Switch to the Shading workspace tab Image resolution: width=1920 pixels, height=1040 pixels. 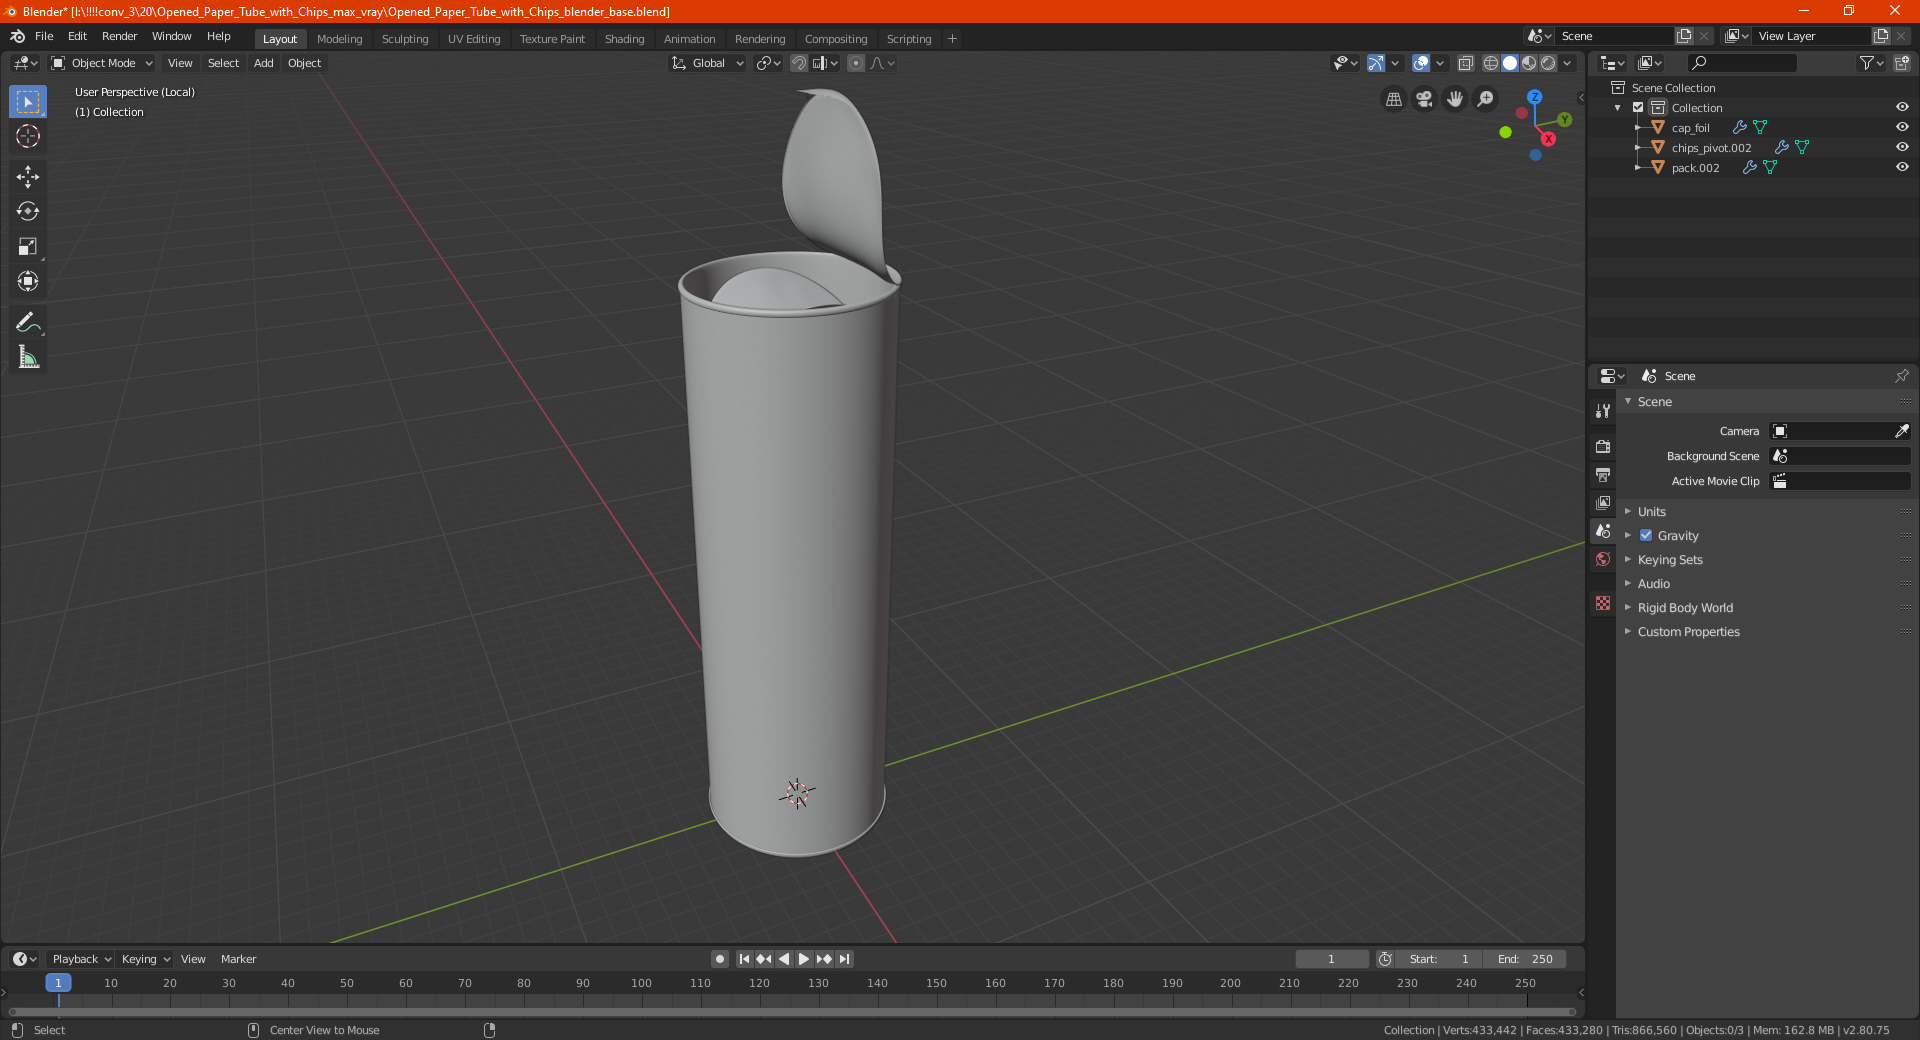624,39
